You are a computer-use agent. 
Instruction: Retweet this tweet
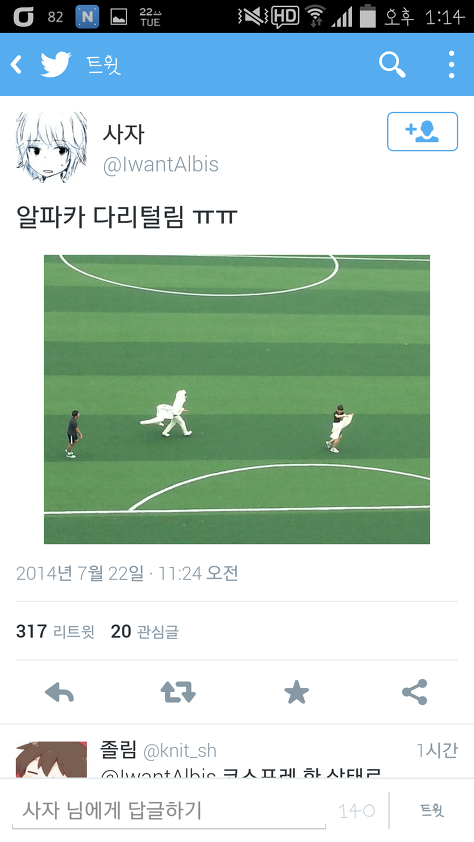[x=178, y=692]
